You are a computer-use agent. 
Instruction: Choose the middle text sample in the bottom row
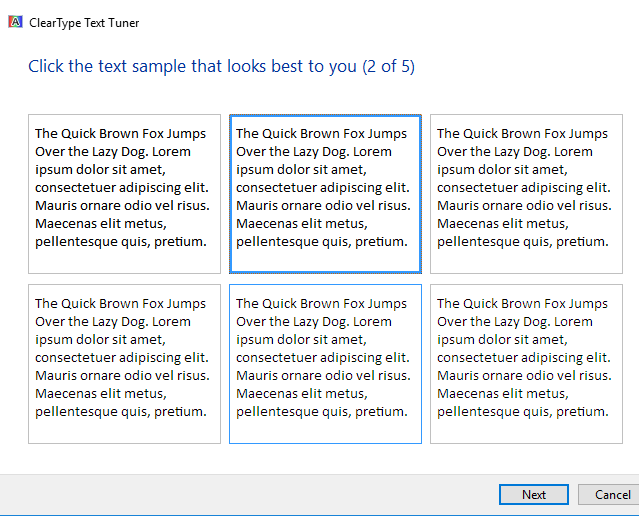(325, 364)
